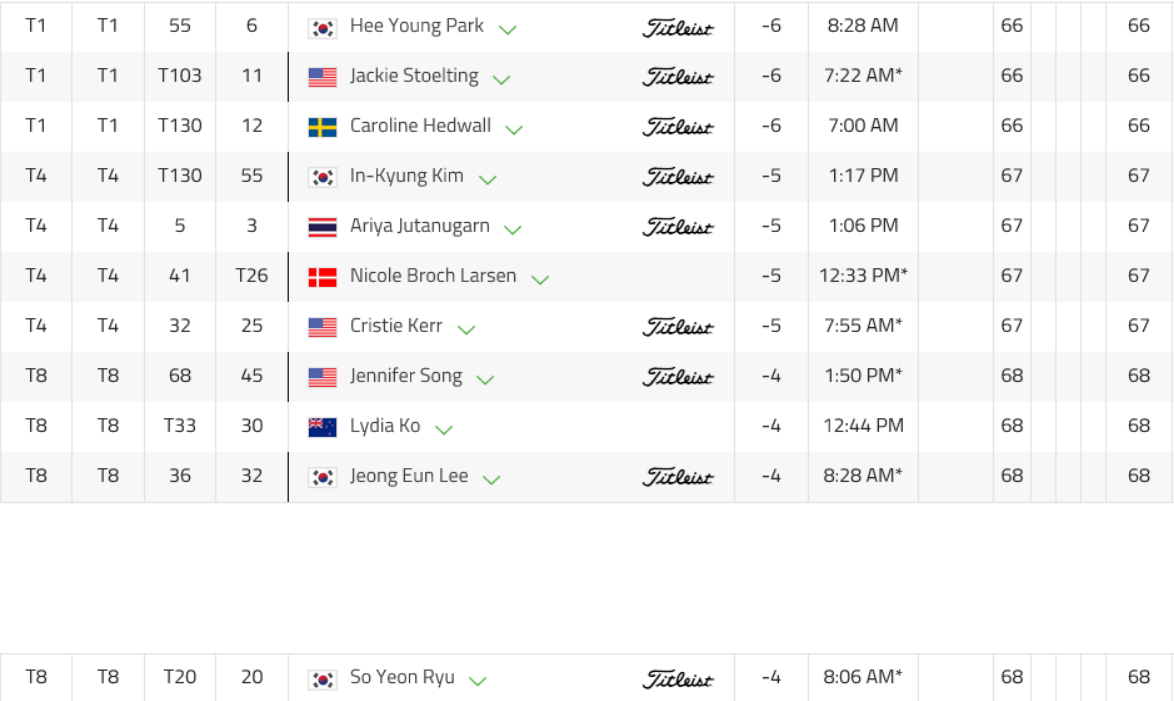
Task: Open So Yeon Ryu player name link
Action: click(402, 677)
